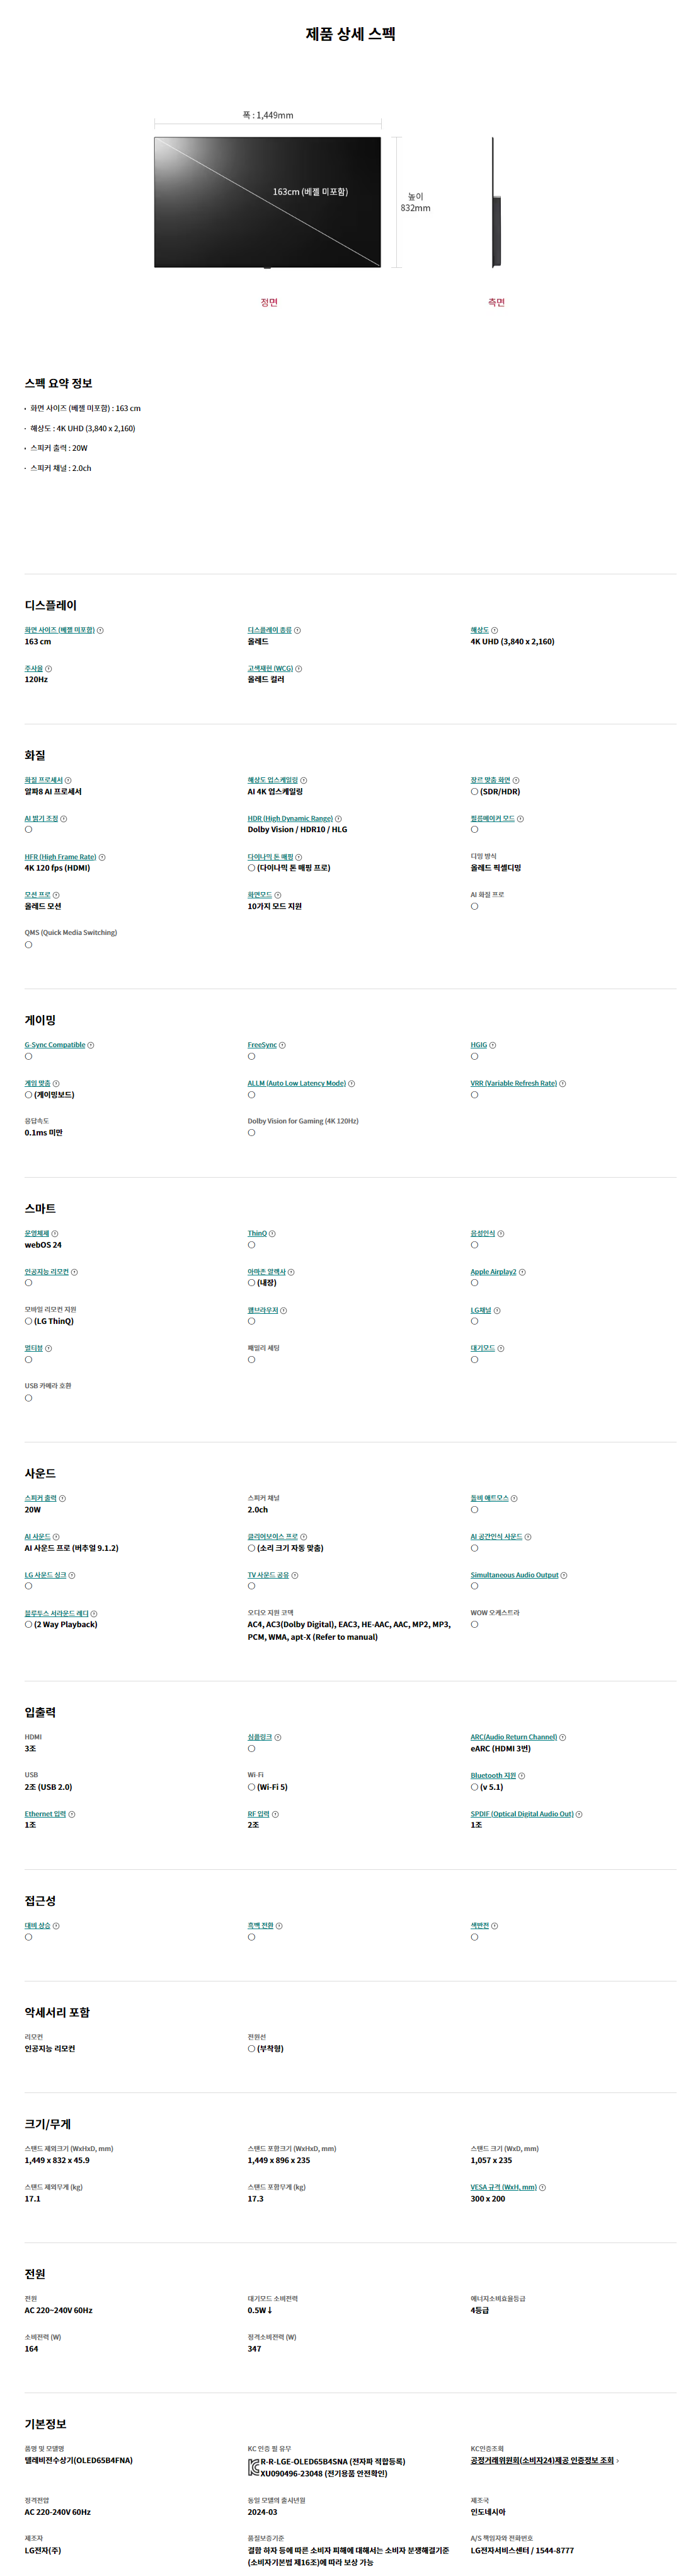
Task: Click the ThinQ link in 스마트 section
Action: click(x=258, y=1233)
